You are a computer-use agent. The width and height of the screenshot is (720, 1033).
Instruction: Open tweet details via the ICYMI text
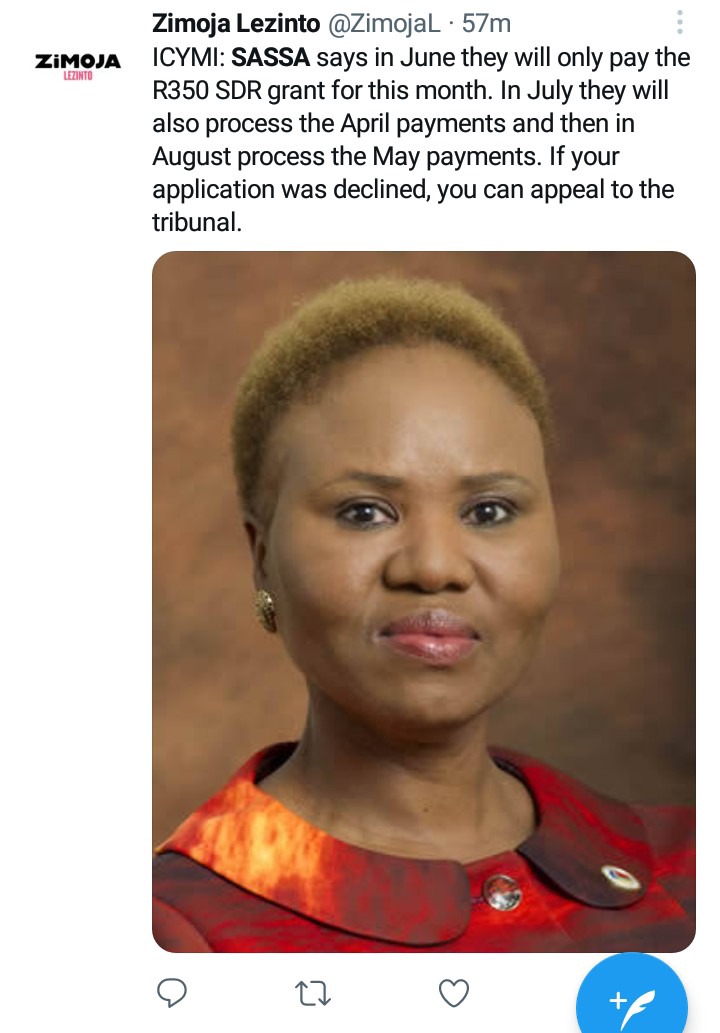pyautogui.click(x=188, y=57)
